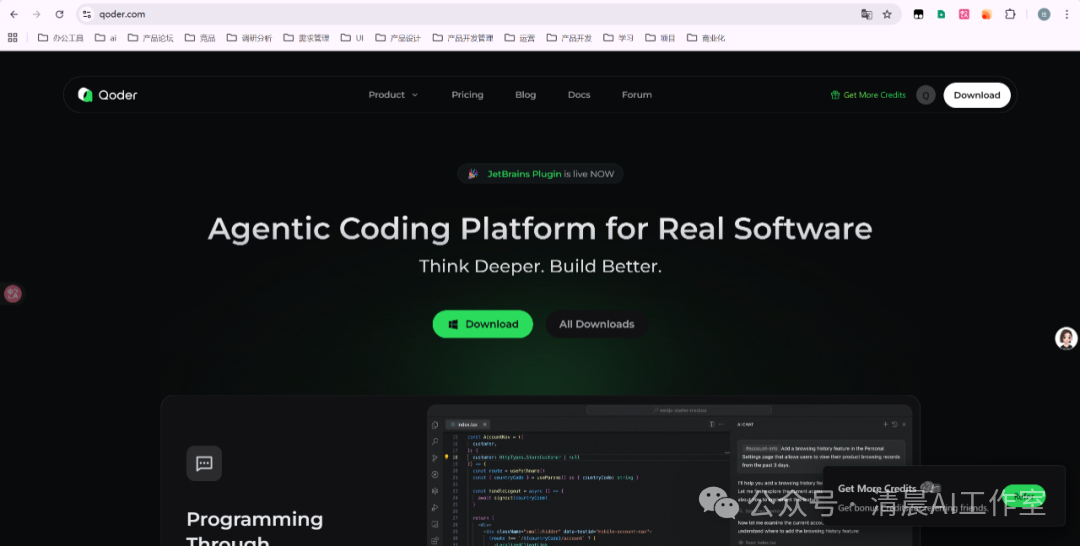The height and width of the screenshot is (546, 1080).
Task: Reload the page with refresh icon
Action: [59, 14]
